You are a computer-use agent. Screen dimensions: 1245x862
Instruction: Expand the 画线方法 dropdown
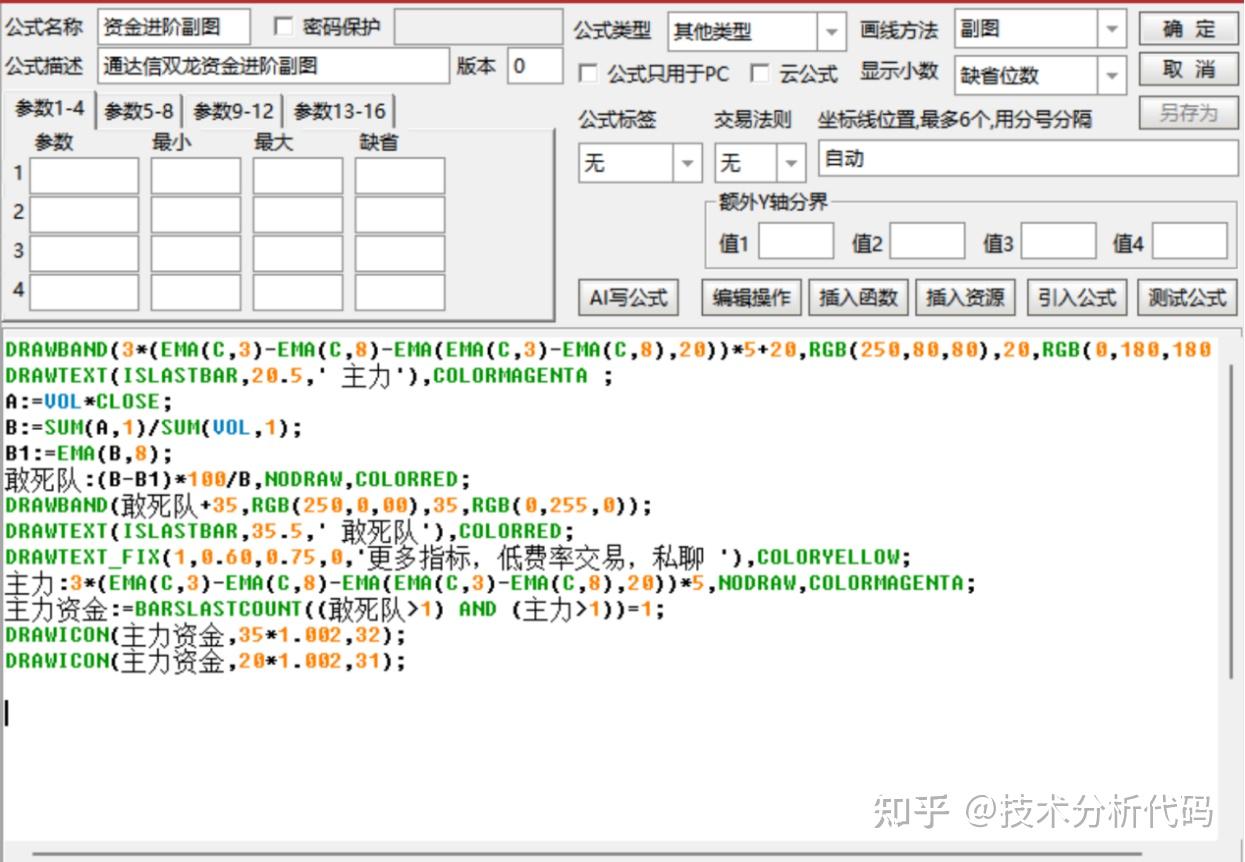click(1112, 30)
